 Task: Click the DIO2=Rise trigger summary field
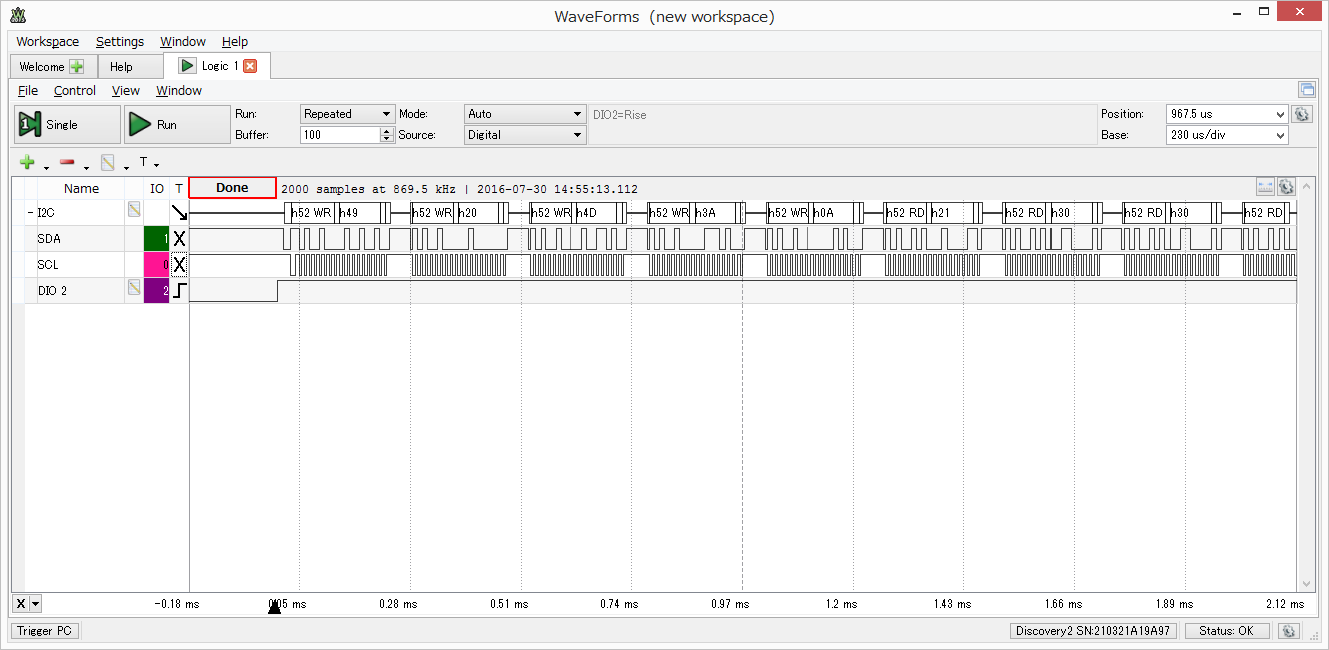tap(841, 125)
